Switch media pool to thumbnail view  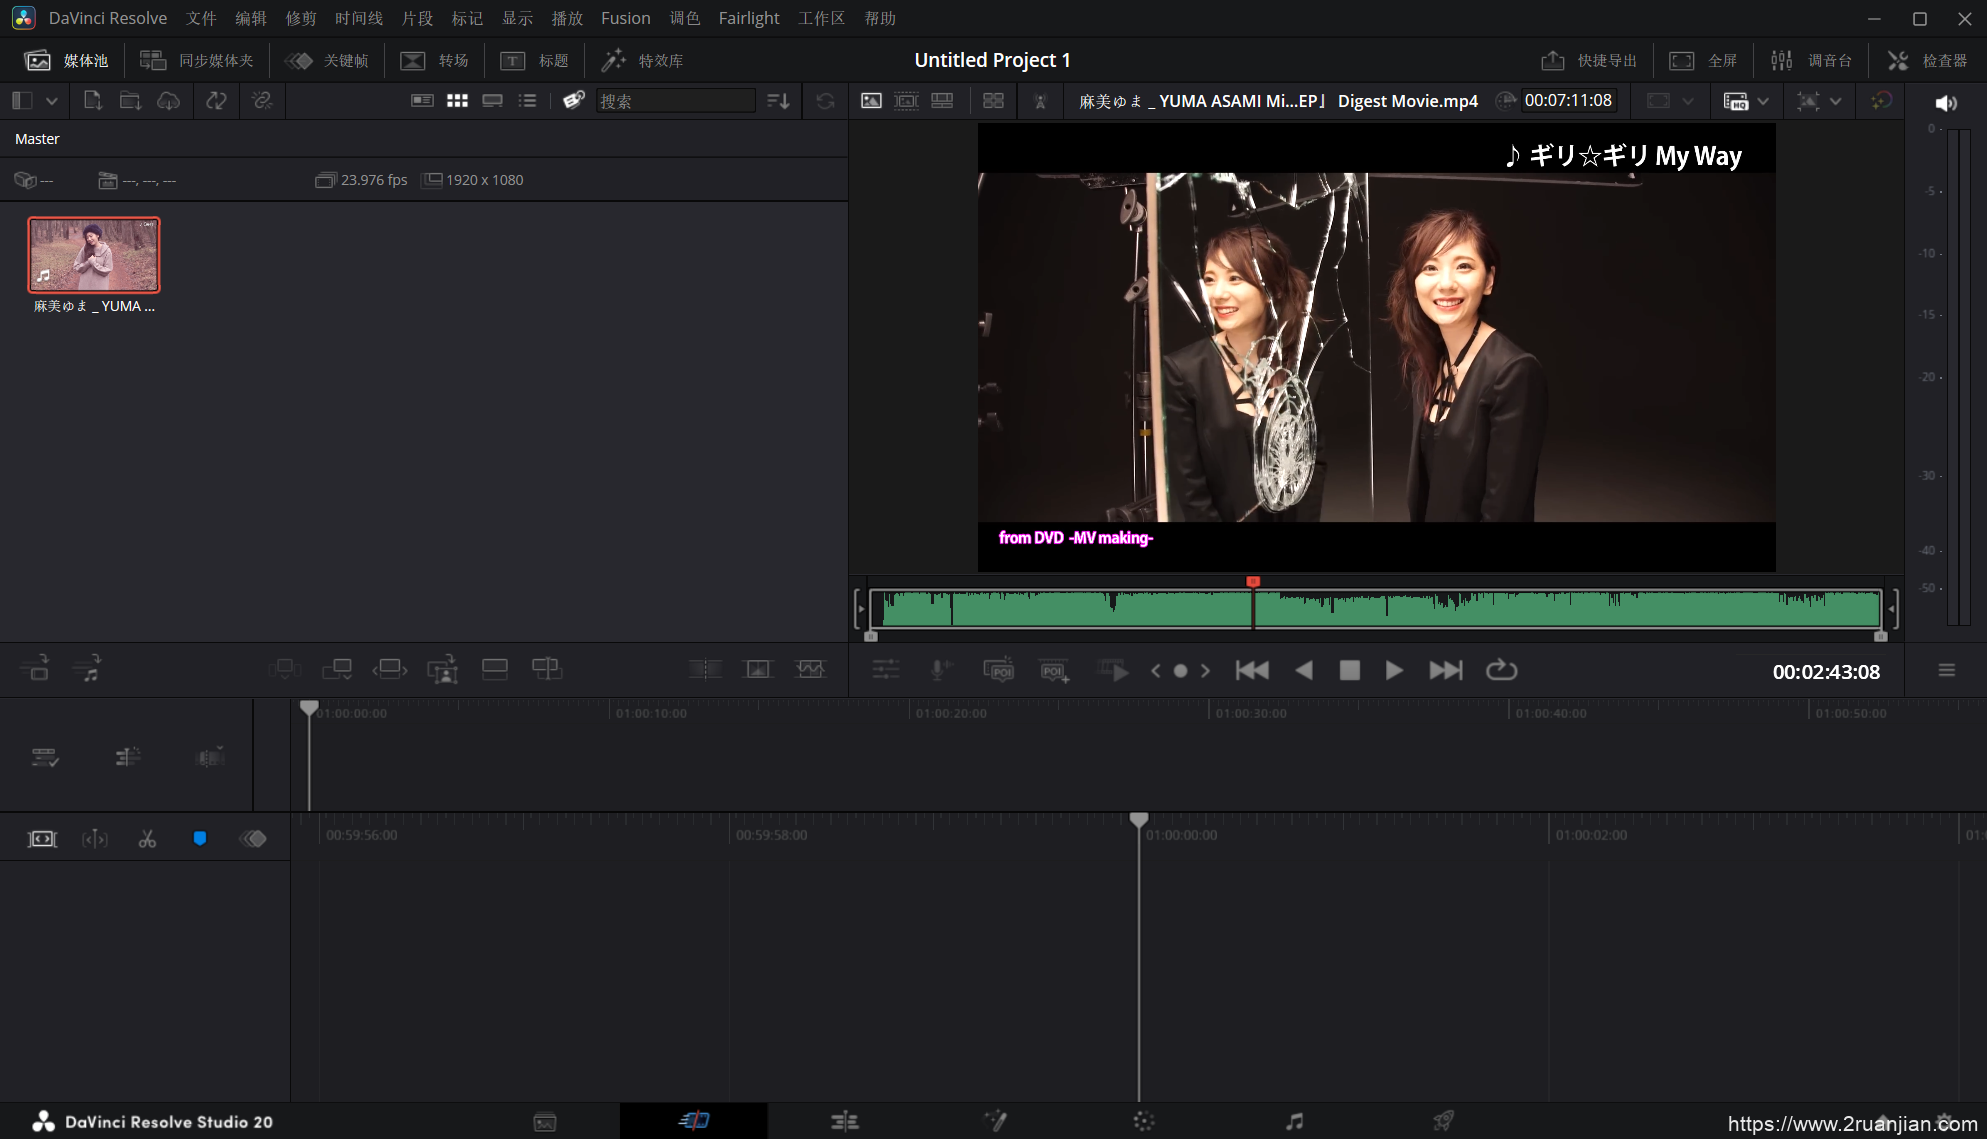(457, 101)
